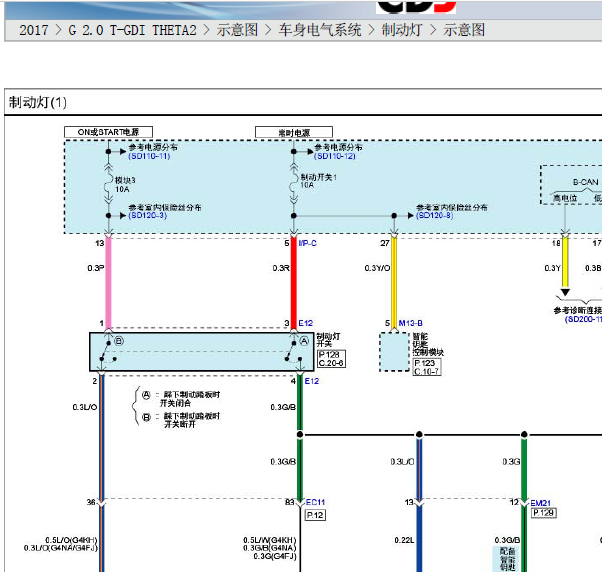Open the SD110-11 power distribution link
Screen dimensions: 602x572
pyautogui.click(x=149, y=156)
